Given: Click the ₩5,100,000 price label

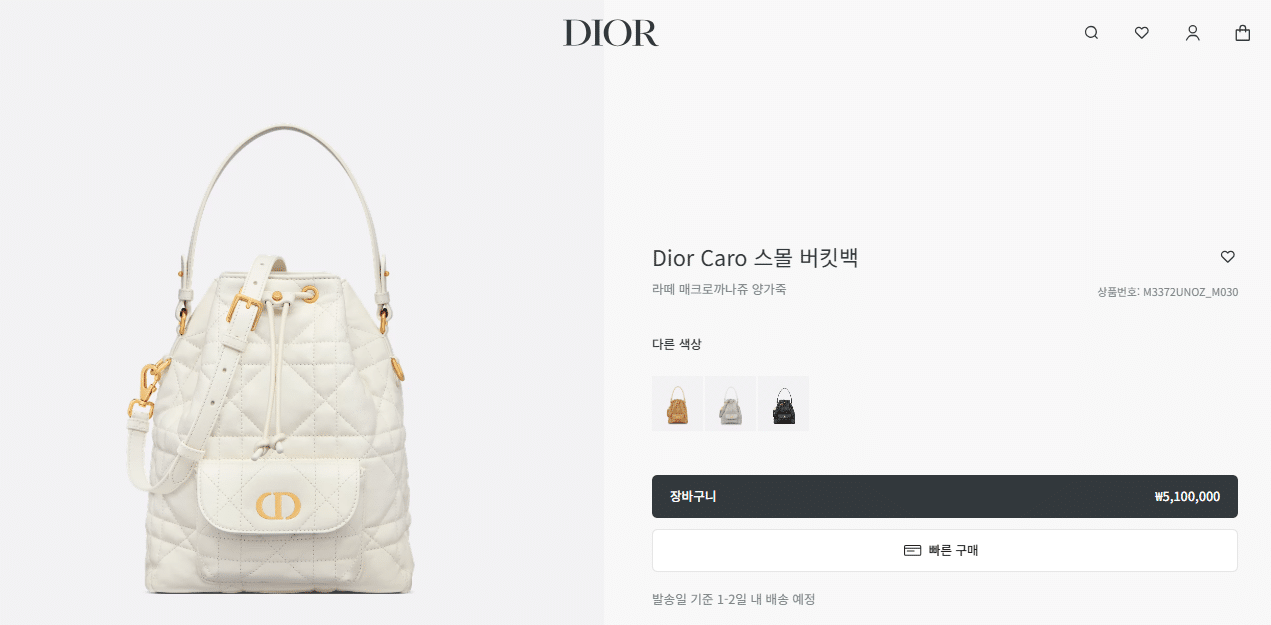Looking at the screenshot, I should tap(1187, 496).
